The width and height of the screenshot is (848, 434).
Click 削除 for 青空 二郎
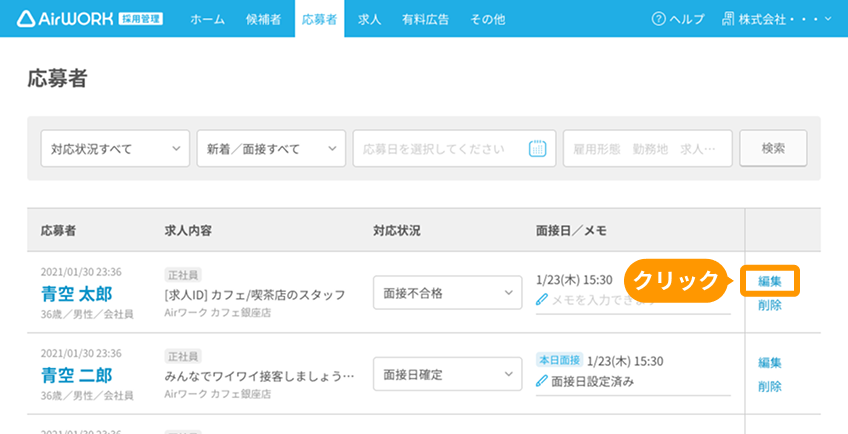770,386
